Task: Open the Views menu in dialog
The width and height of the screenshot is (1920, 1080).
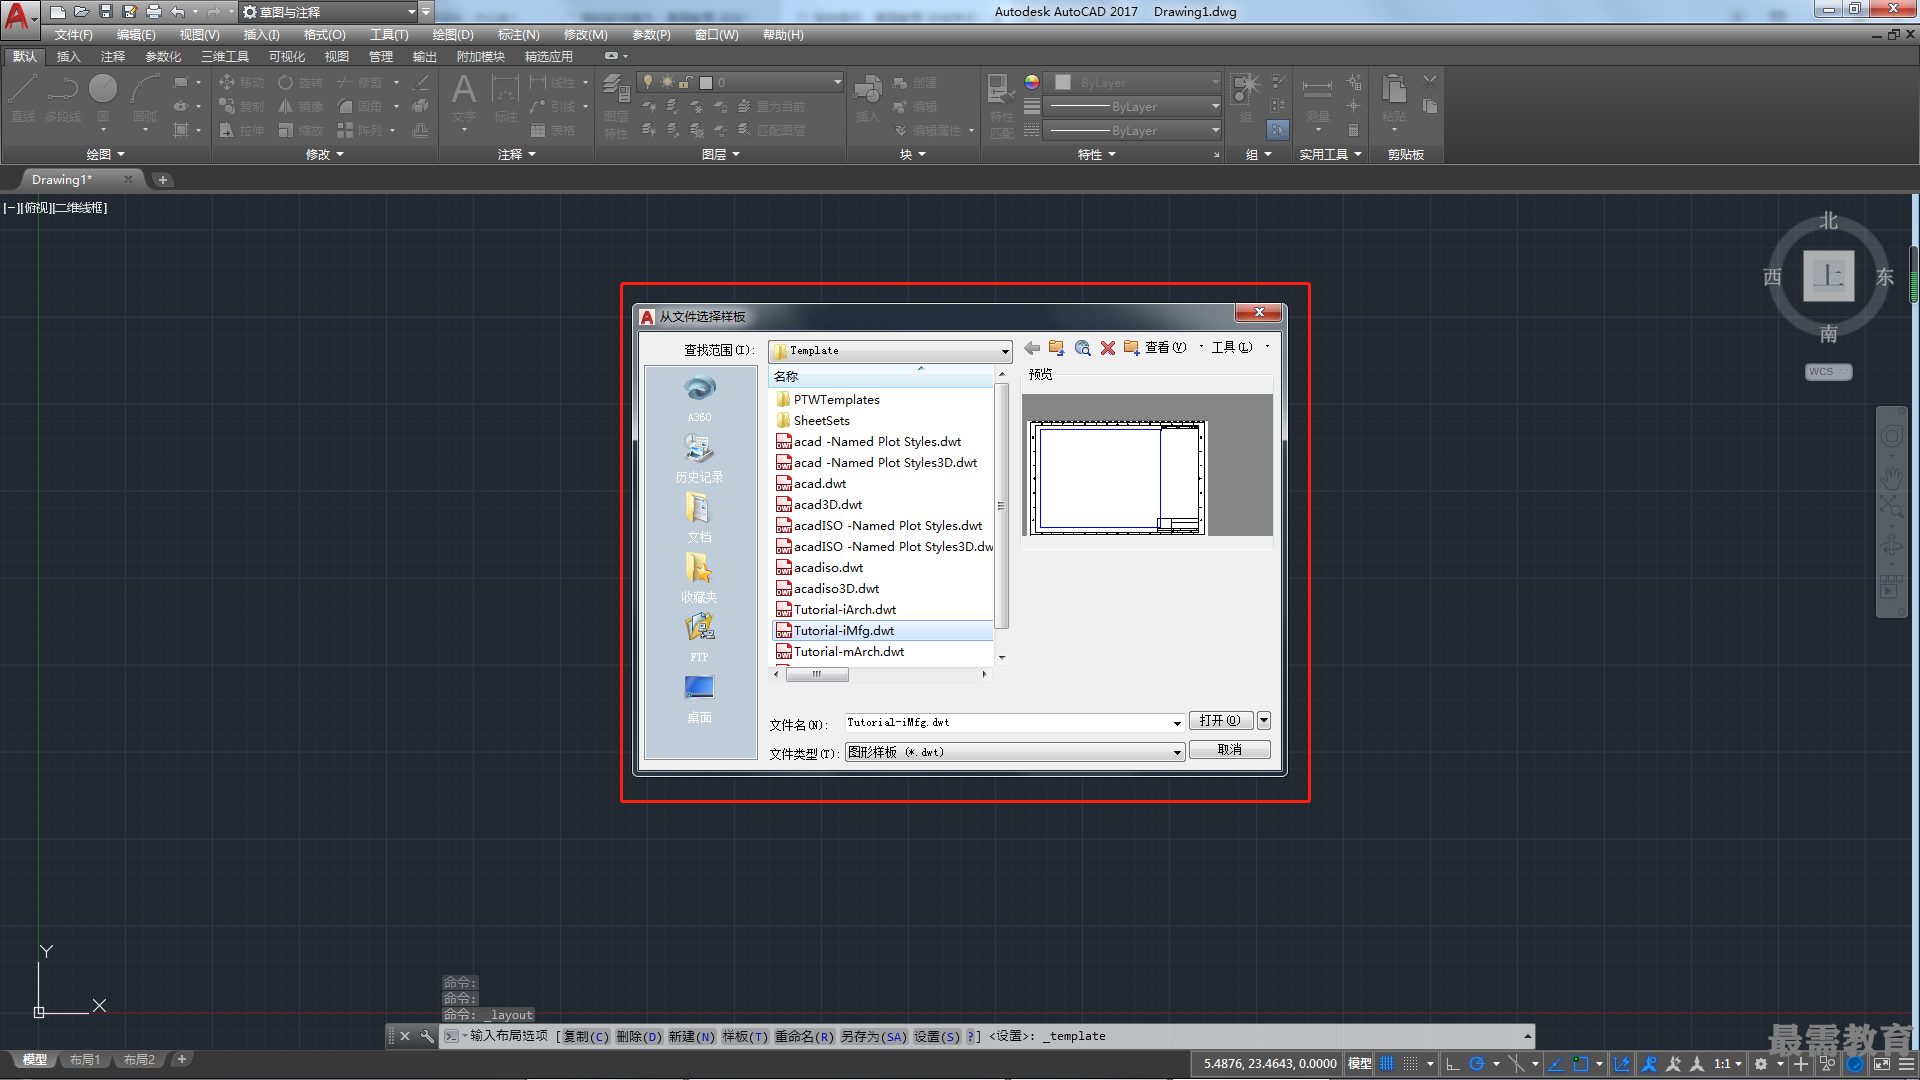Action: tap(1166, 347)
